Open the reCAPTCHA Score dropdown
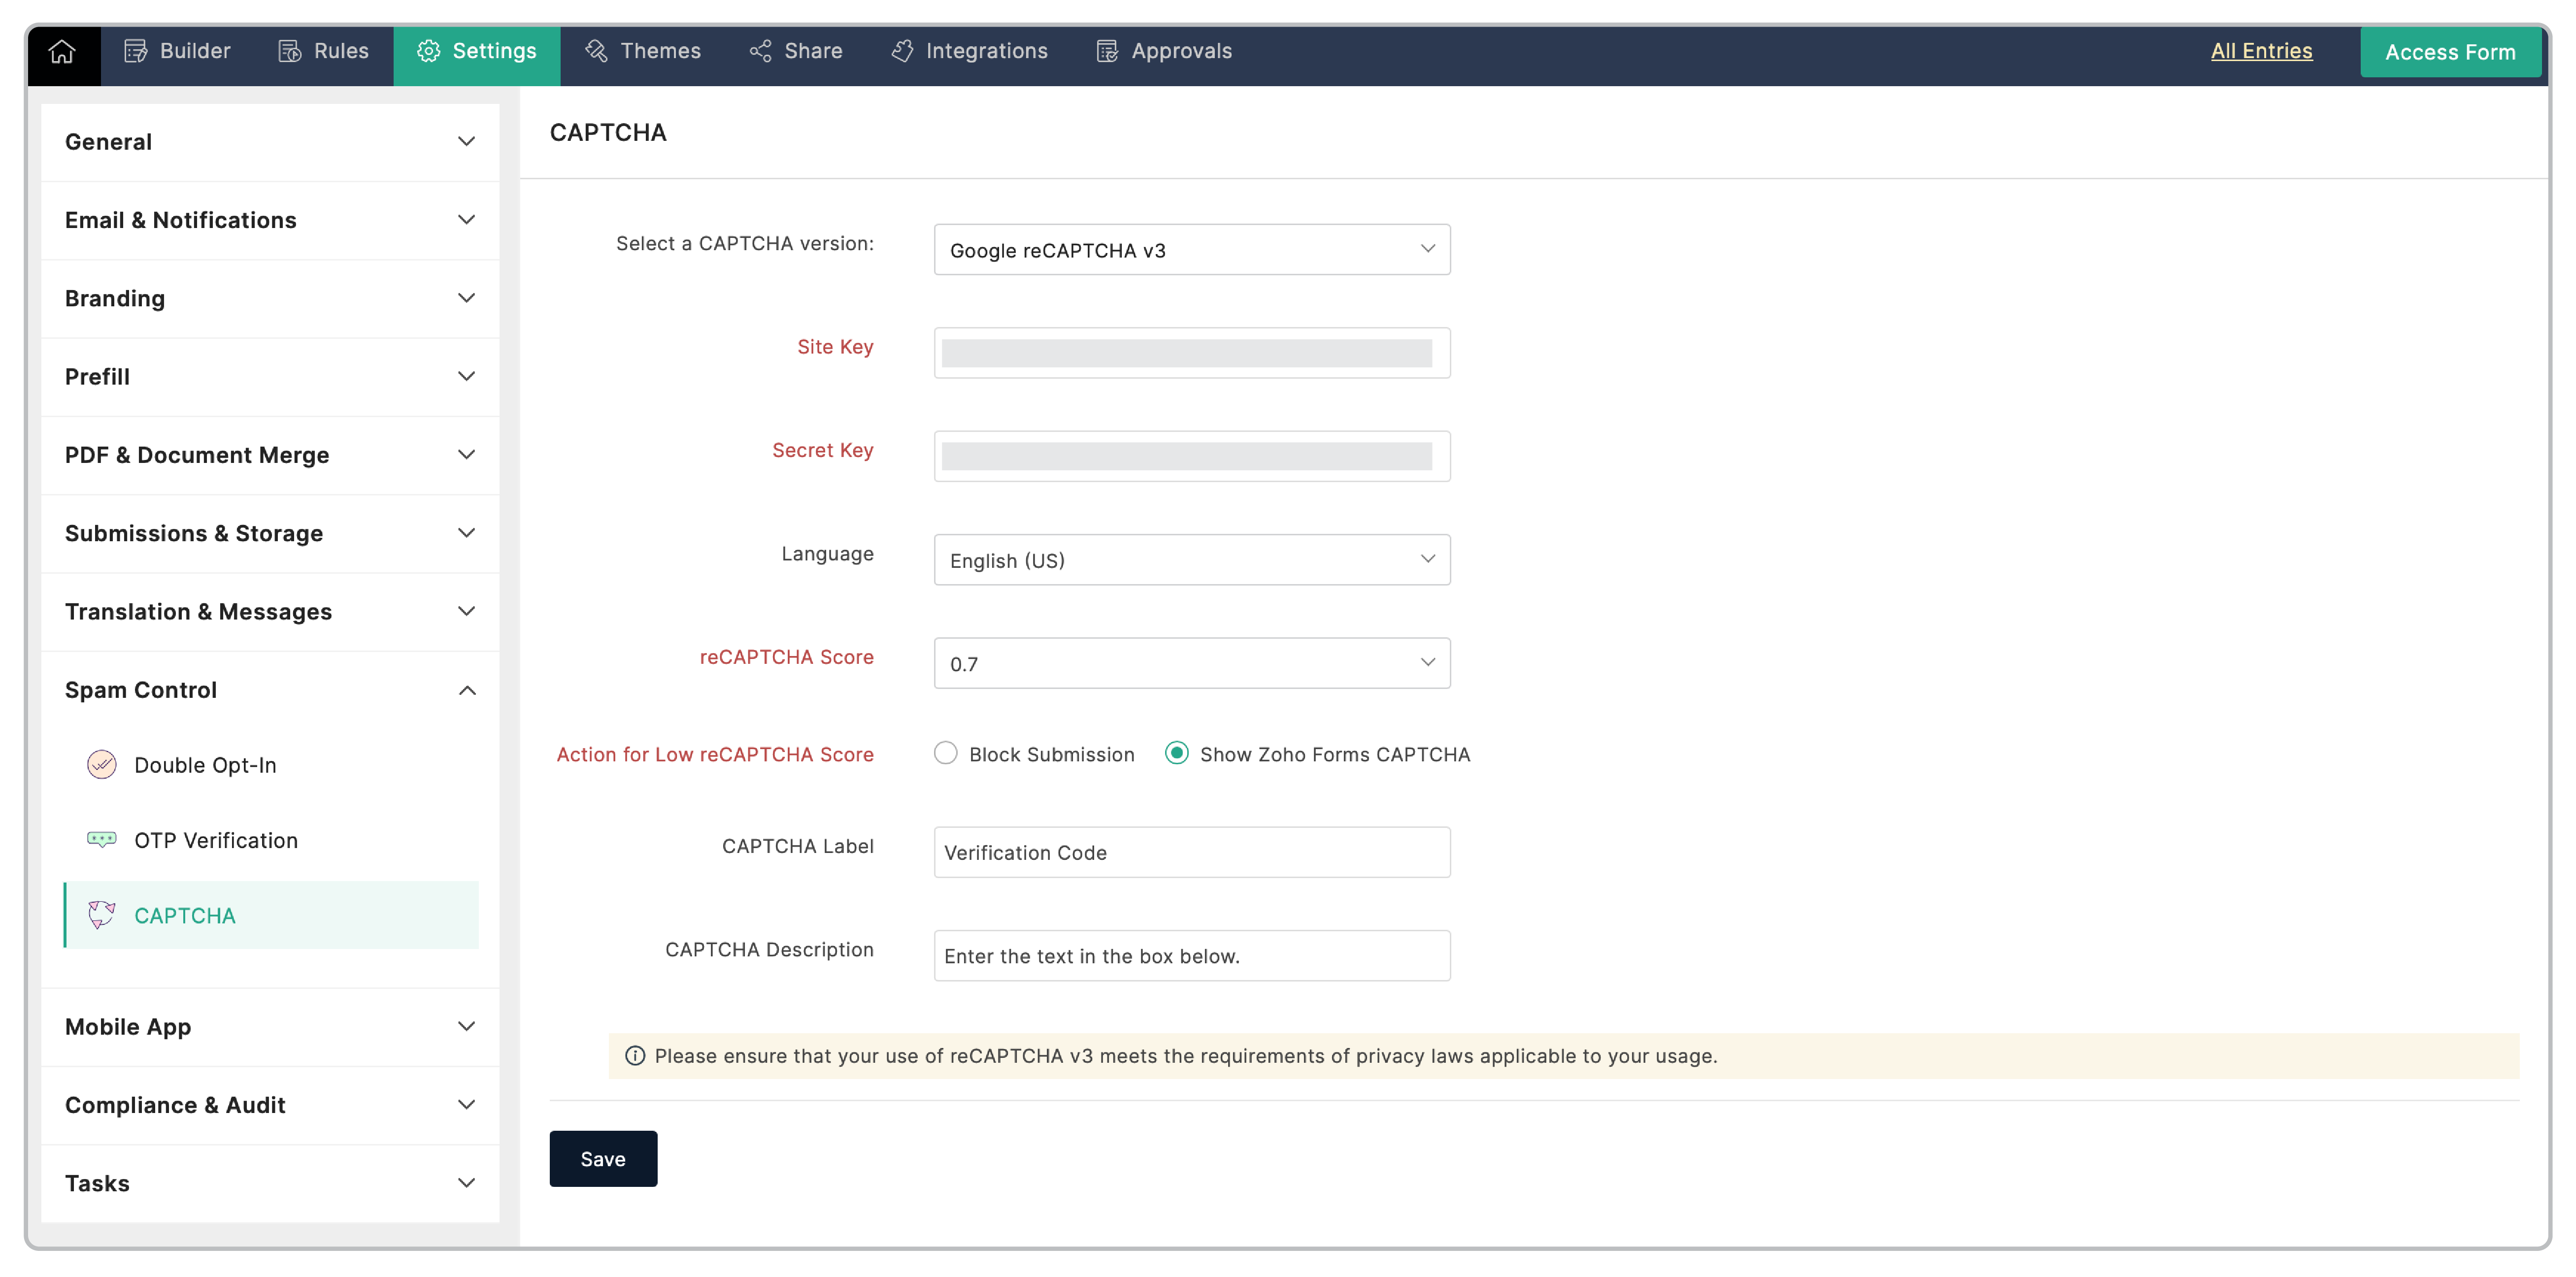This screenshot has width=2576, height=1277. [1191, 663]
